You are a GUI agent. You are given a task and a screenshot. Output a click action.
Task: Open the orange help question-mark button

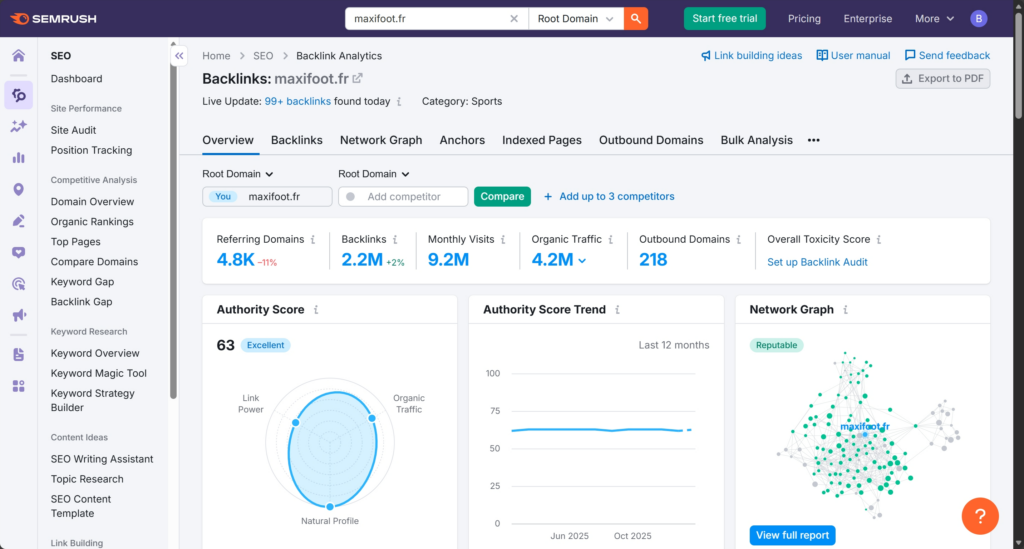pos(980,515)
